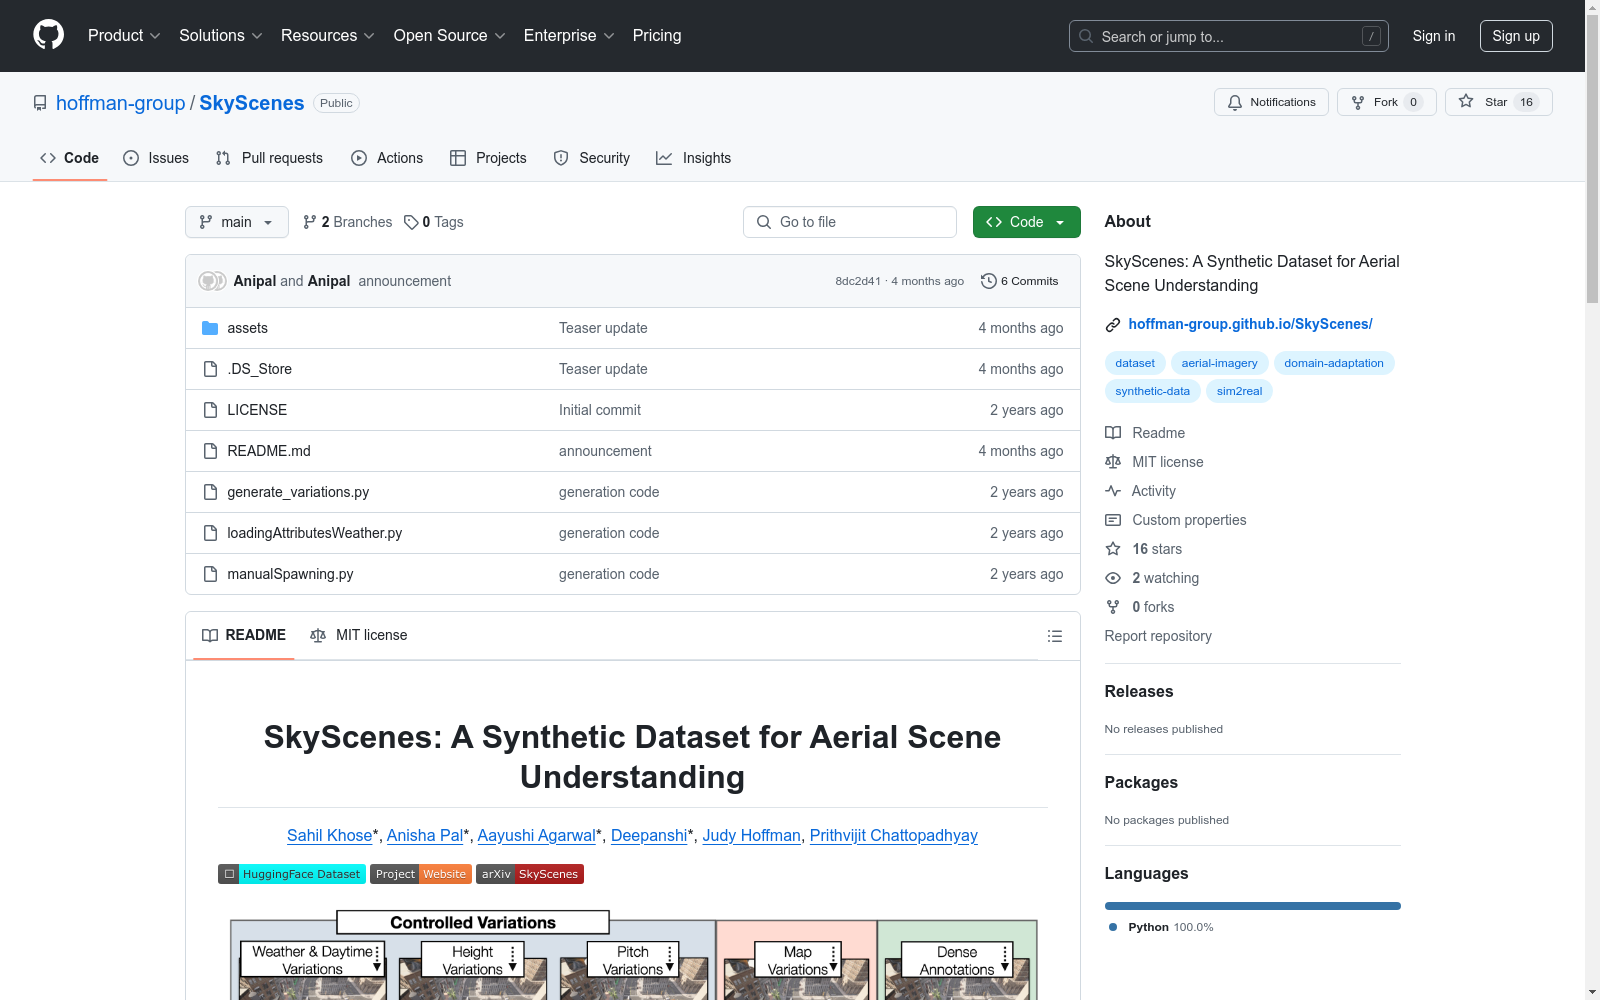
Task: Click the committer avatar icon
Action: point(212,281)
